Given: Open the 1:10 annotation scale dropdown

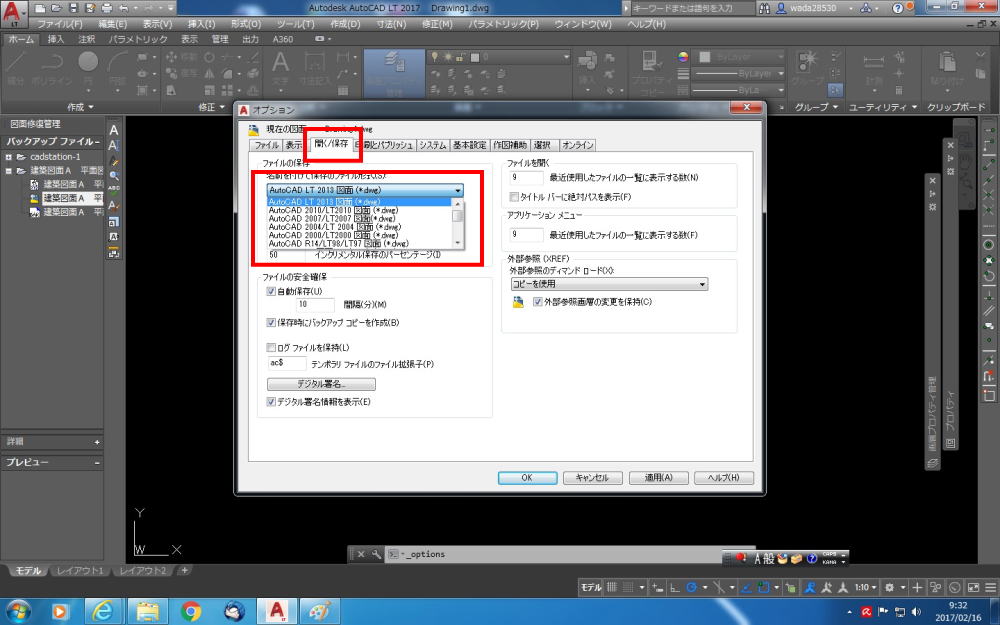Looking at the screenshot, I should click(x=866, y=587).
